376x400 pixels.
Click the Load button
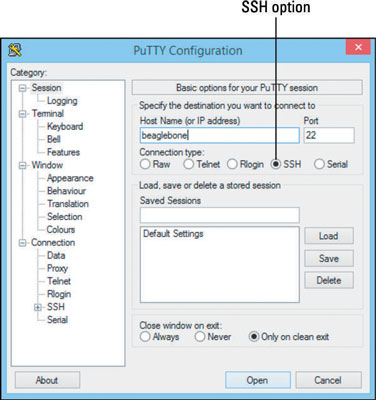point(329,236)
